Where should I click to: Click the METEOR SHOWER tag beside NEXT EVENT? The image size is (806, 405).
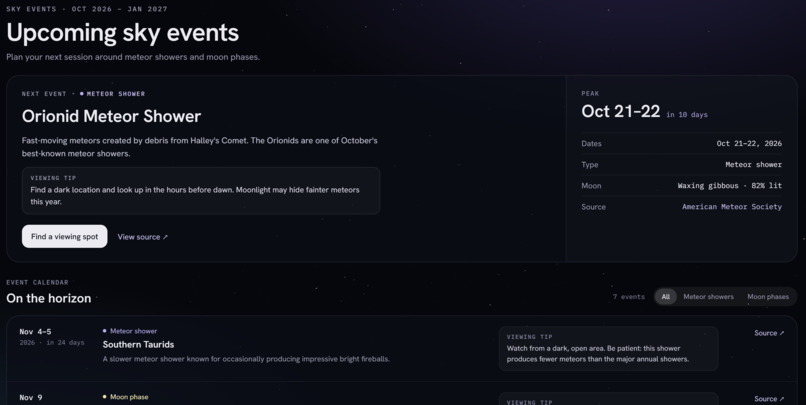click(x=113, y=94)
